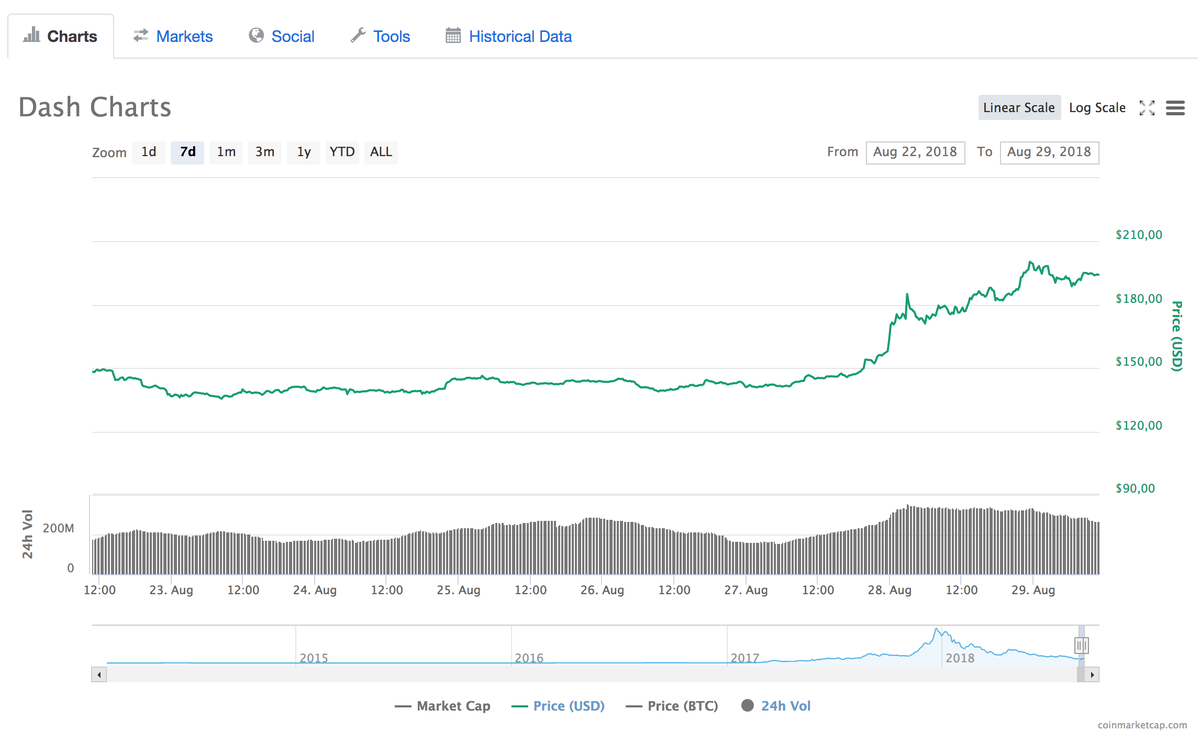Set zoom range to 1d
Screen dimensions: 1200x742
(149, 152)
